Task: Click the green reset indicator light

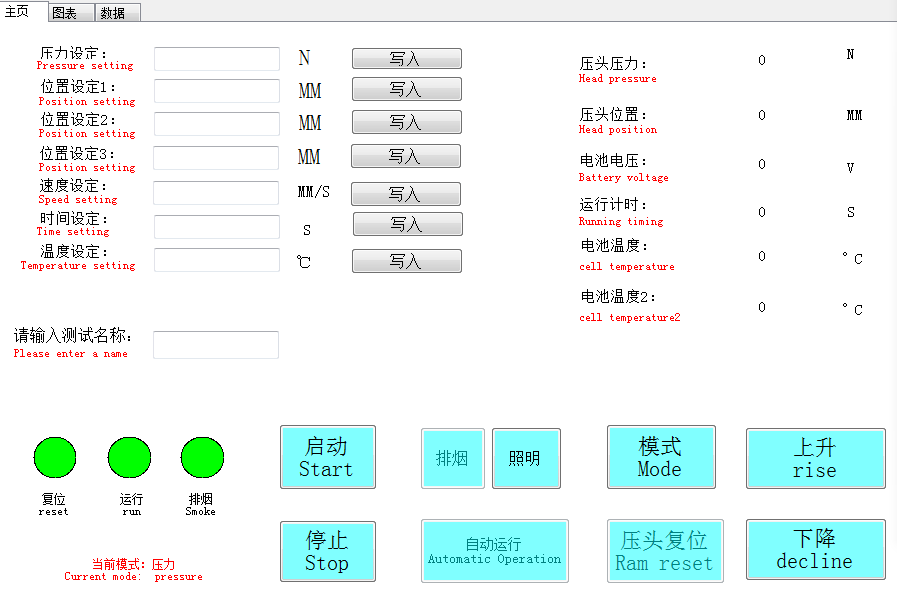Action: point(55,458)
